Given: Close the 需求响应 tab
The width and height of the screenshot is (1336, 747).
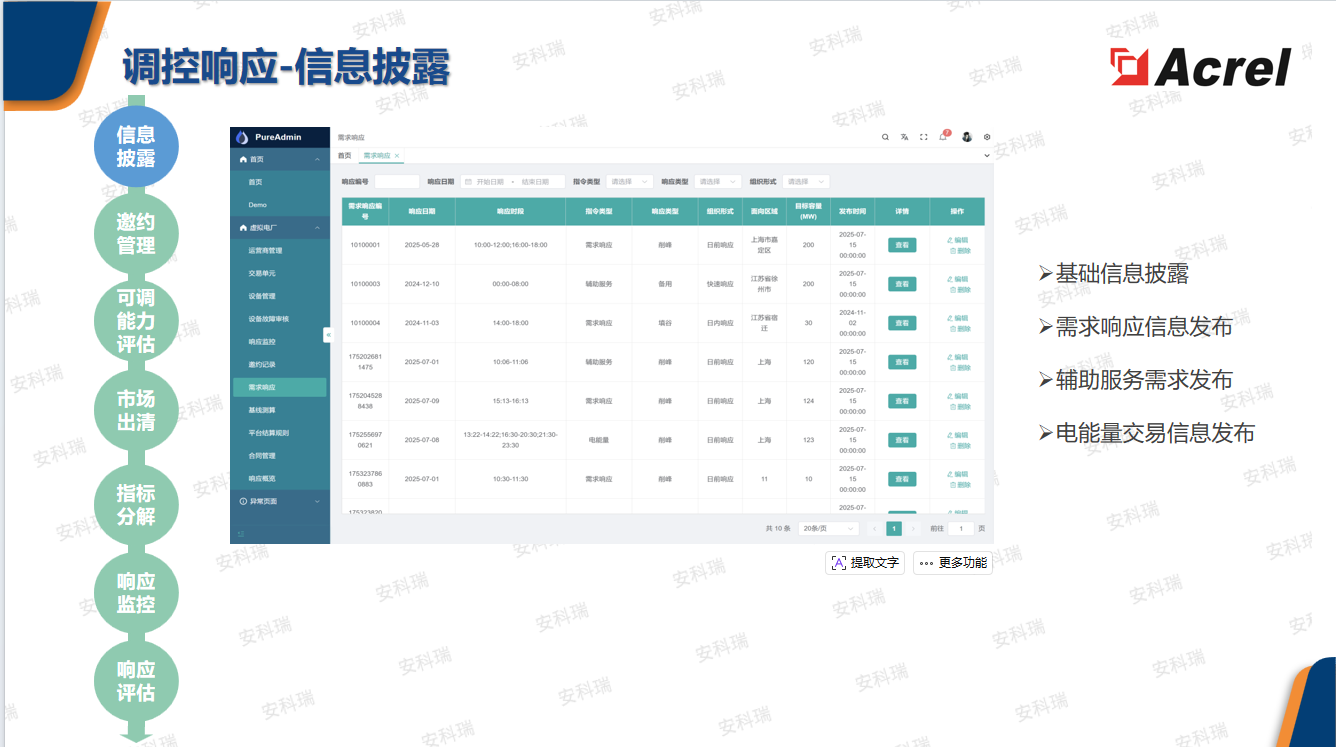Looking at the screenshot, I should tap(397, 156).
